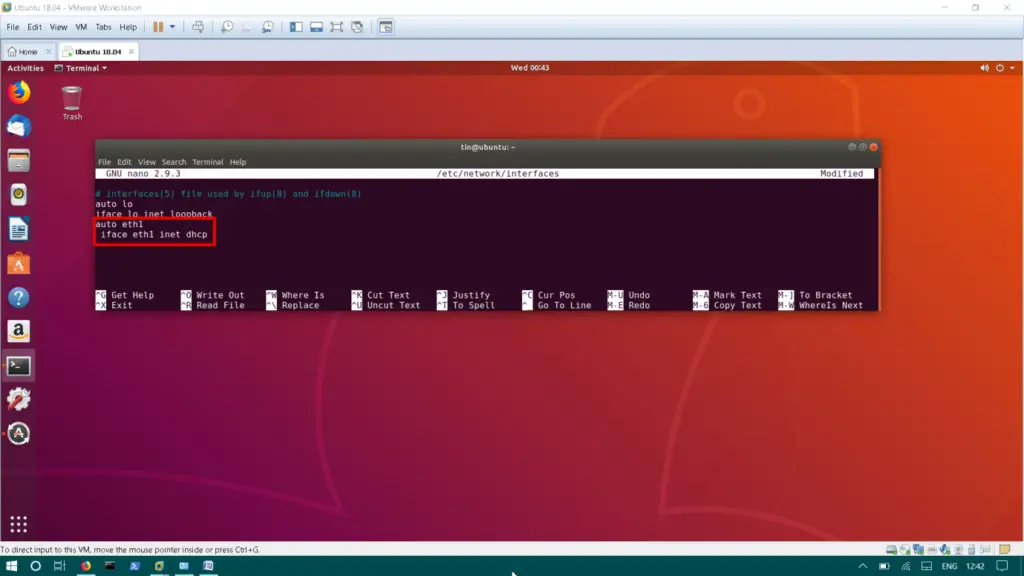Toggle Unity mode in the toolbar
The width and height of the screenshot is (1024, 576).
coord(356,27)
